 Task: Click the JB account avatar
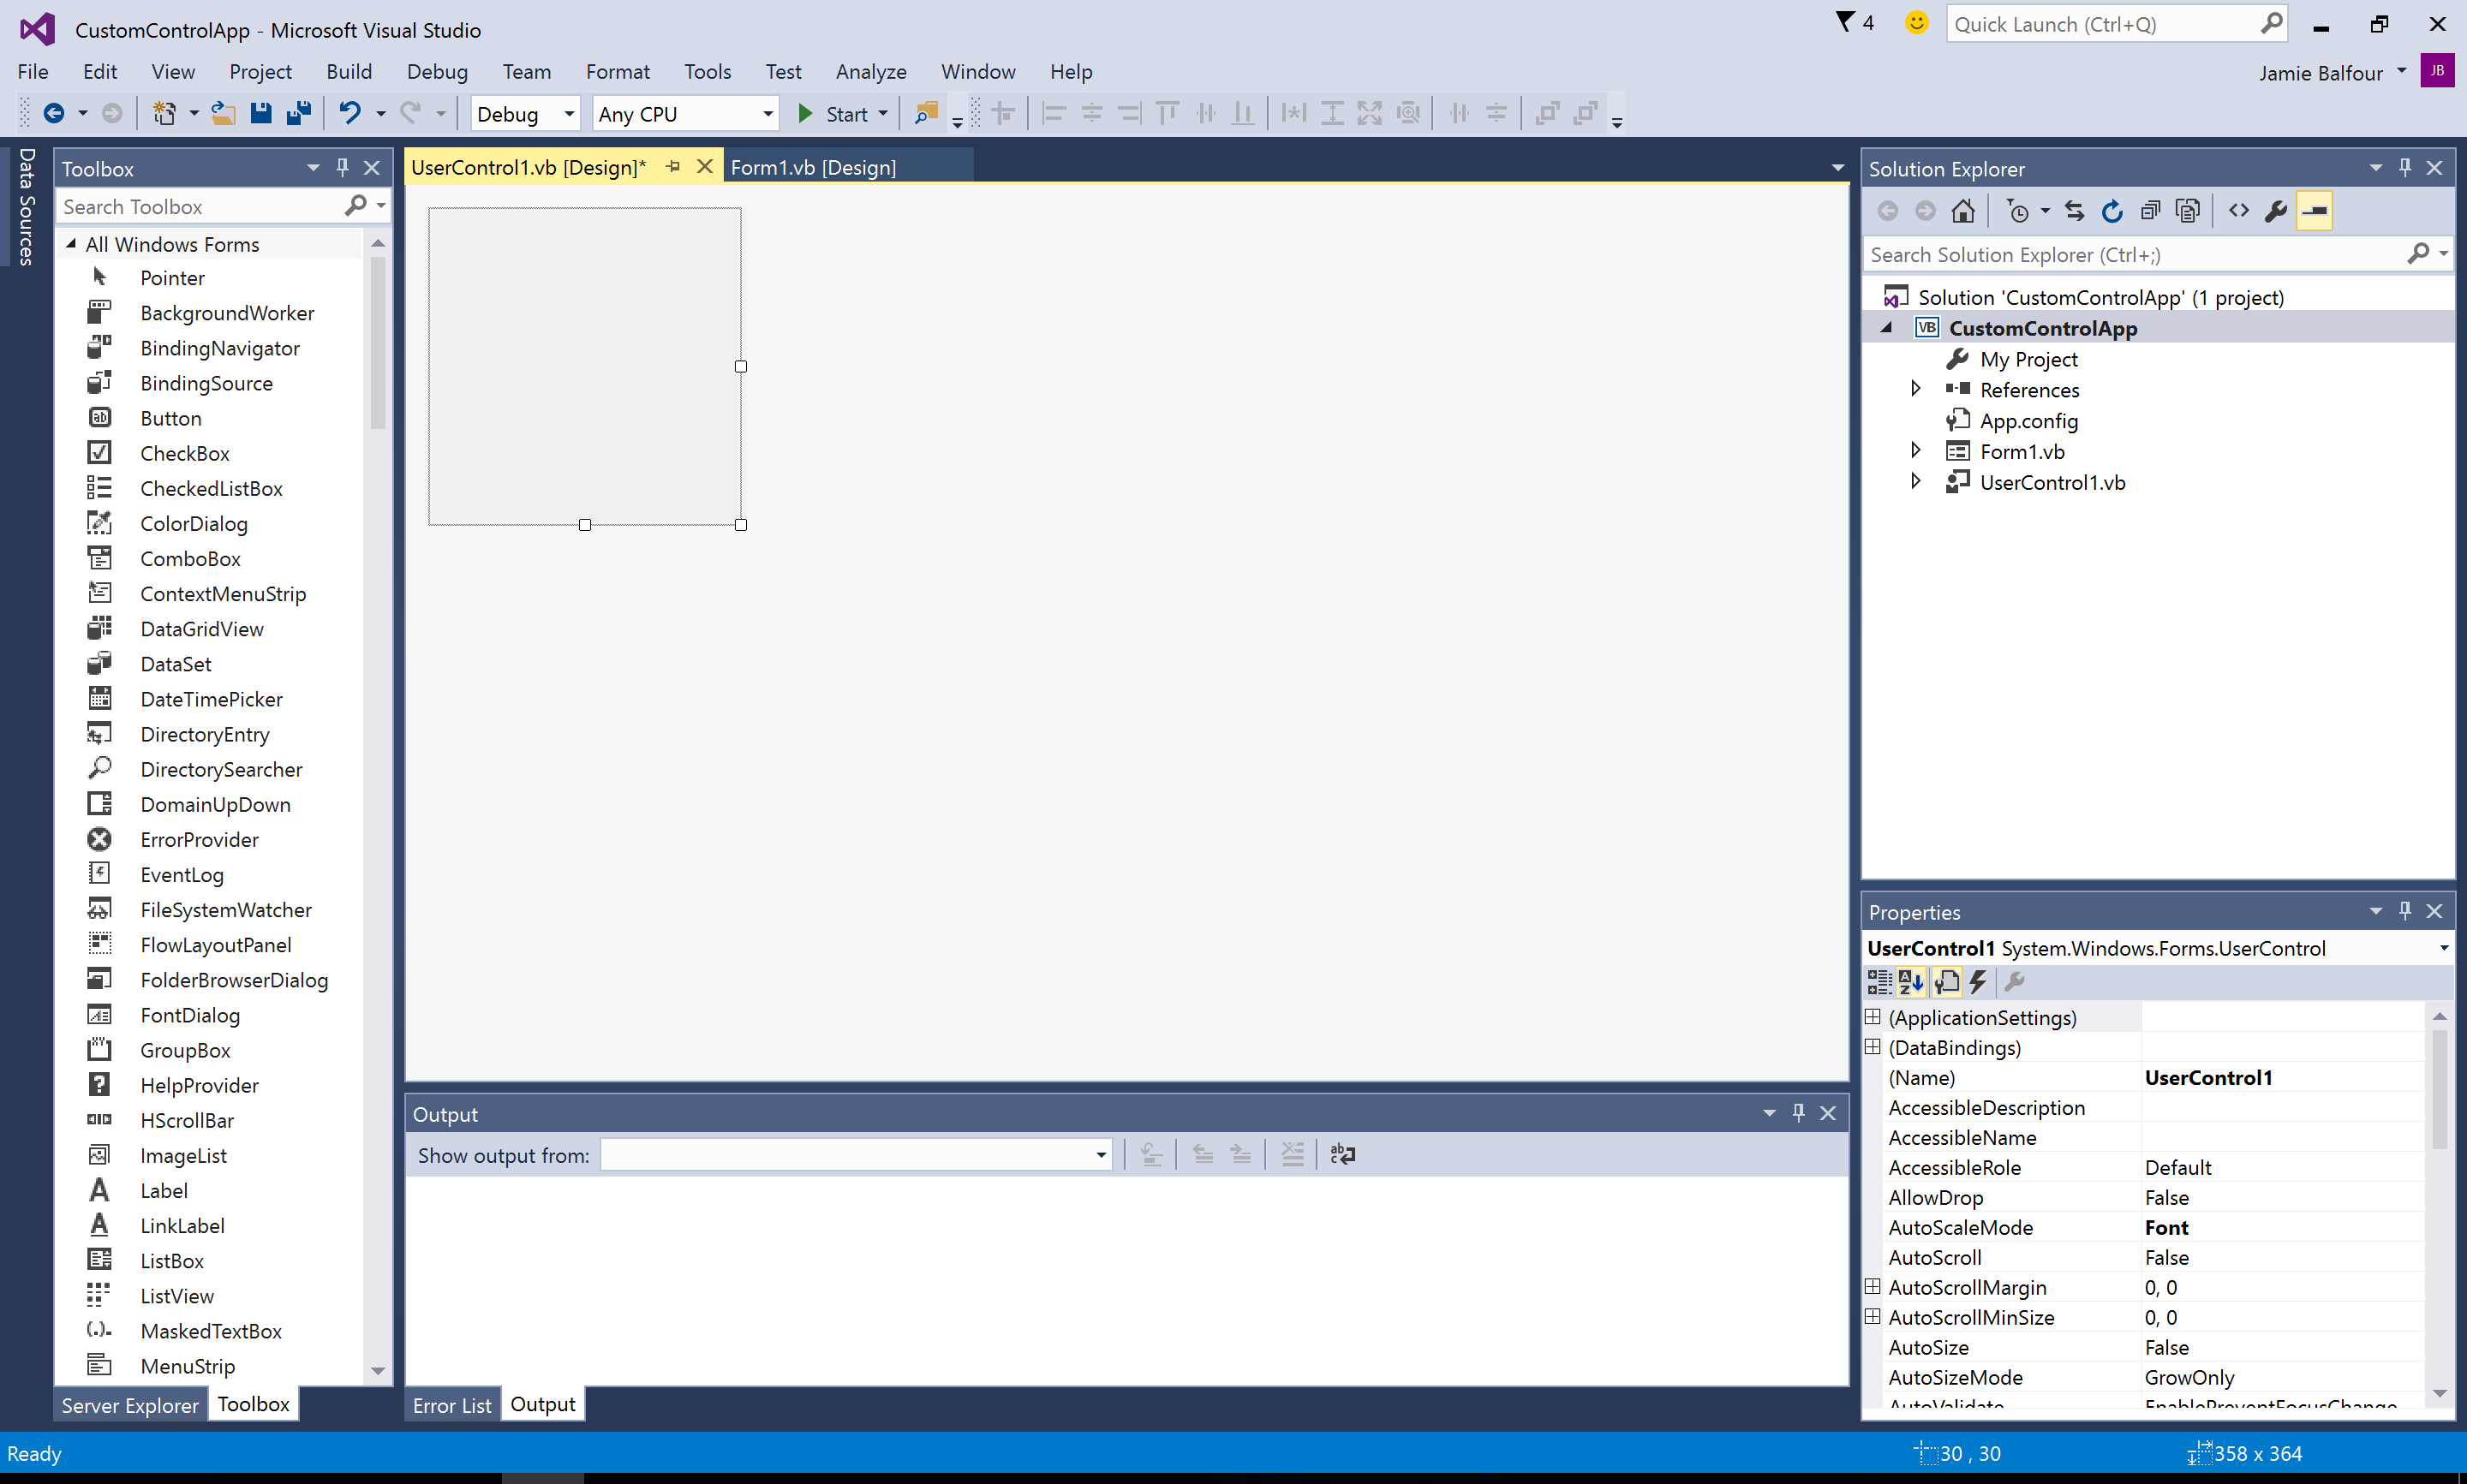2437,71
